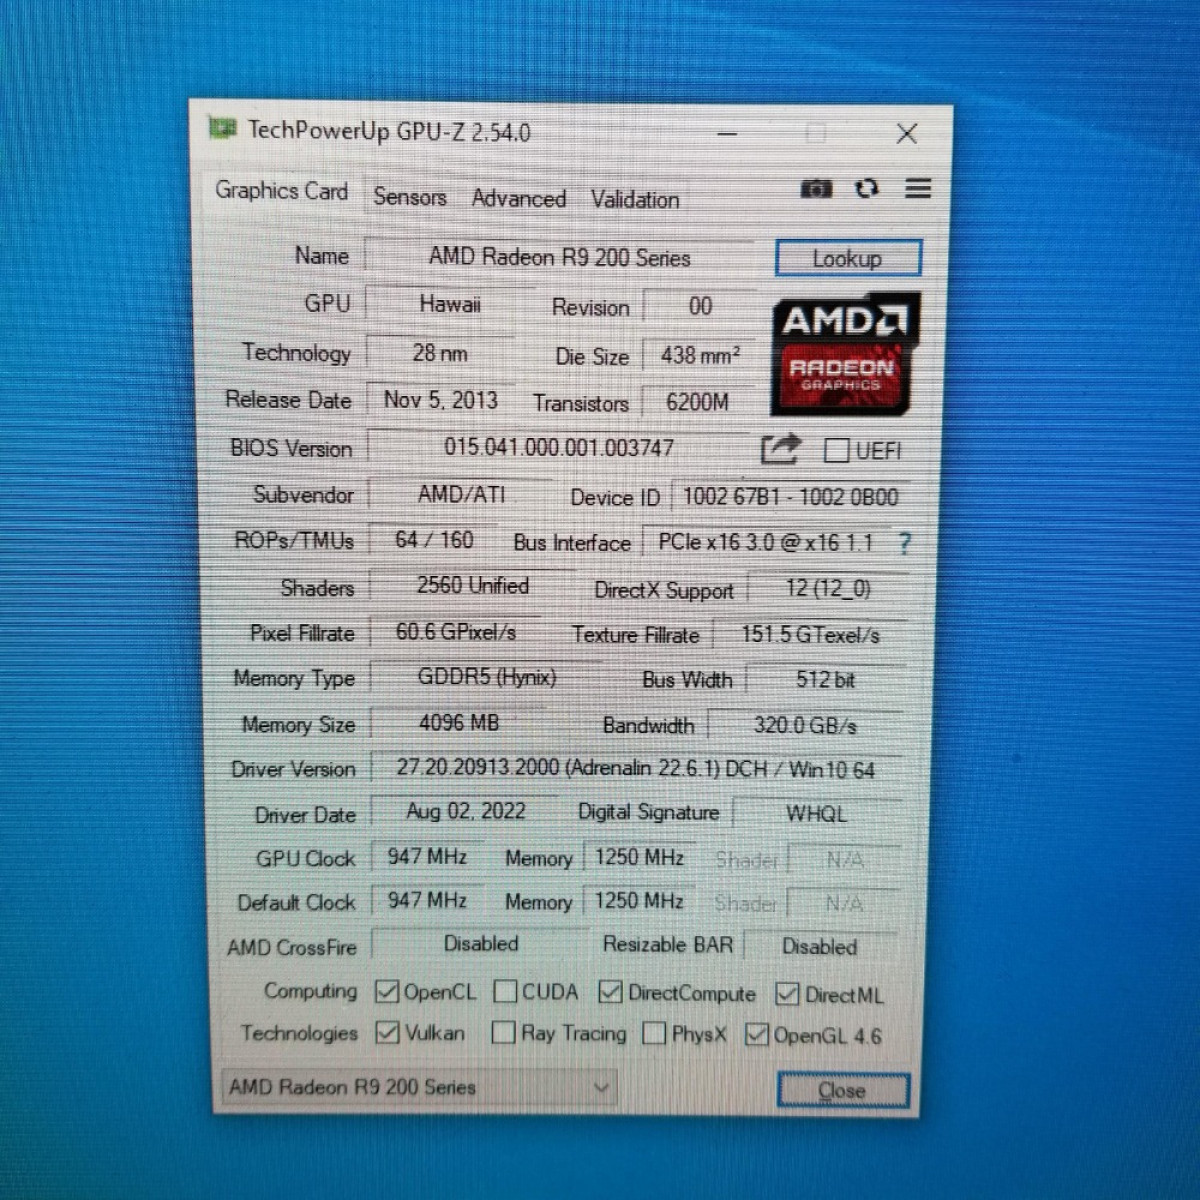
Task: Click the Default Clock row Shader N/A field
Action: 844,904
